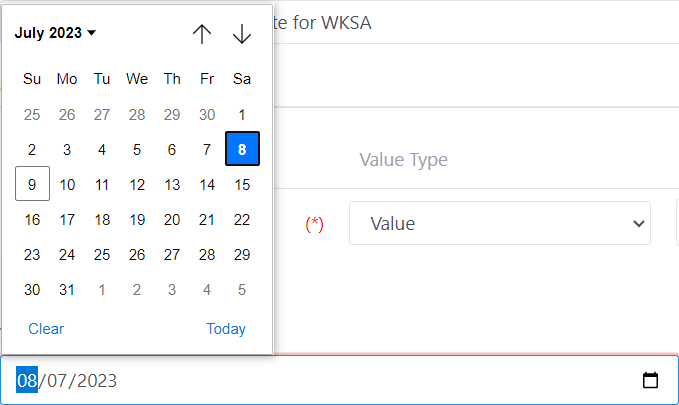Click the previous month up arrow
Image resolution: width=679 pixels, height=405 pixels.
coord(202,34)
